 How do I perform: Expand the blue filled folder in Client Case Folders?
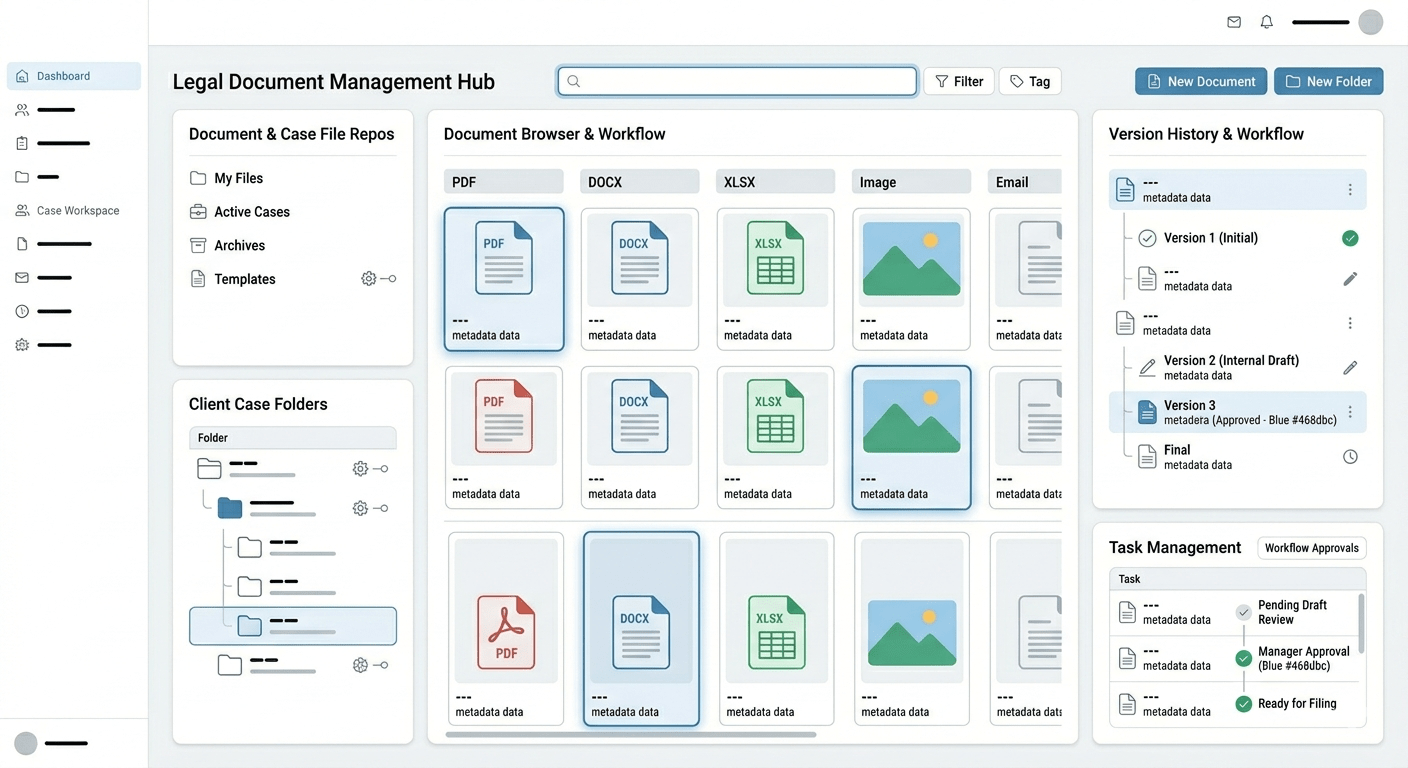point(230,508)
